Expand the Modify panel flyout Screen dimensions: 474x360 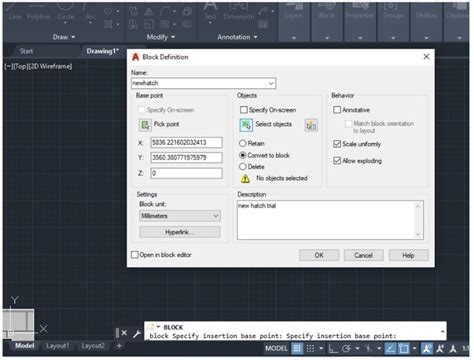[161, 37]
